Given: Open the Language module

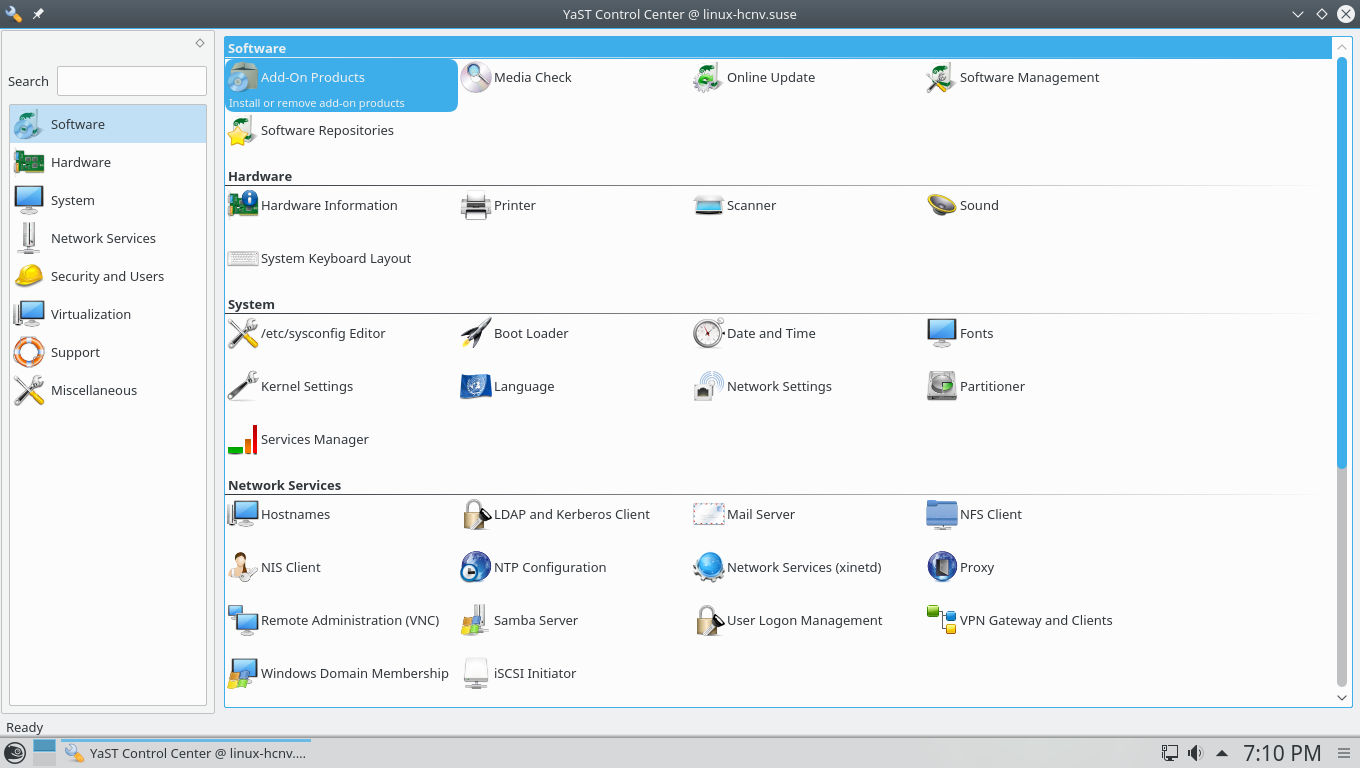Looking at the screenshot, I should [507, 387].
